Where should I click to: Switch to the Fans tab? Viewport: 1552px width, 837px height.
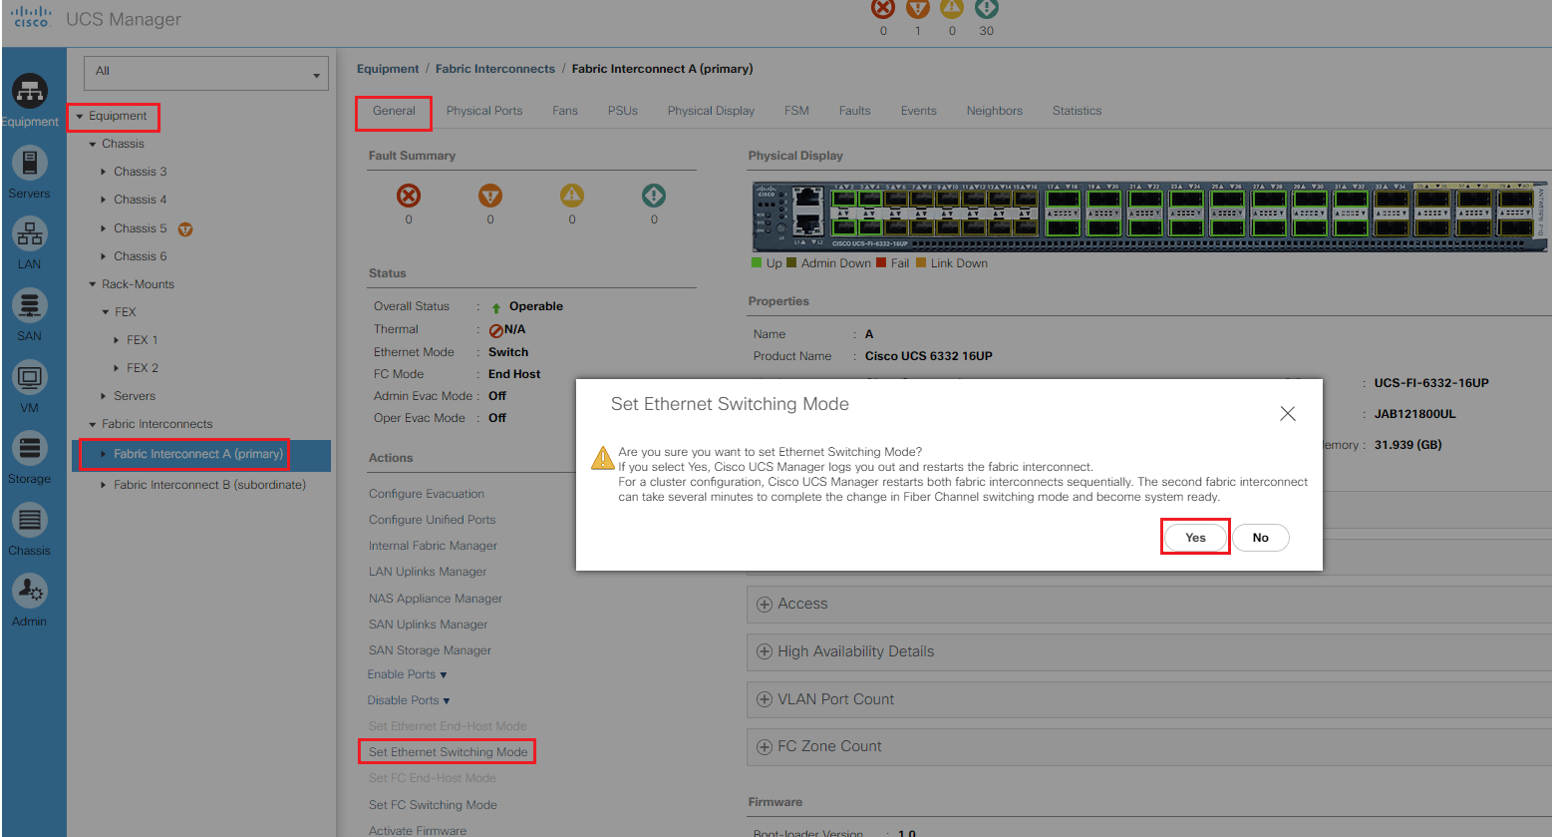click(x=565, y=111)
